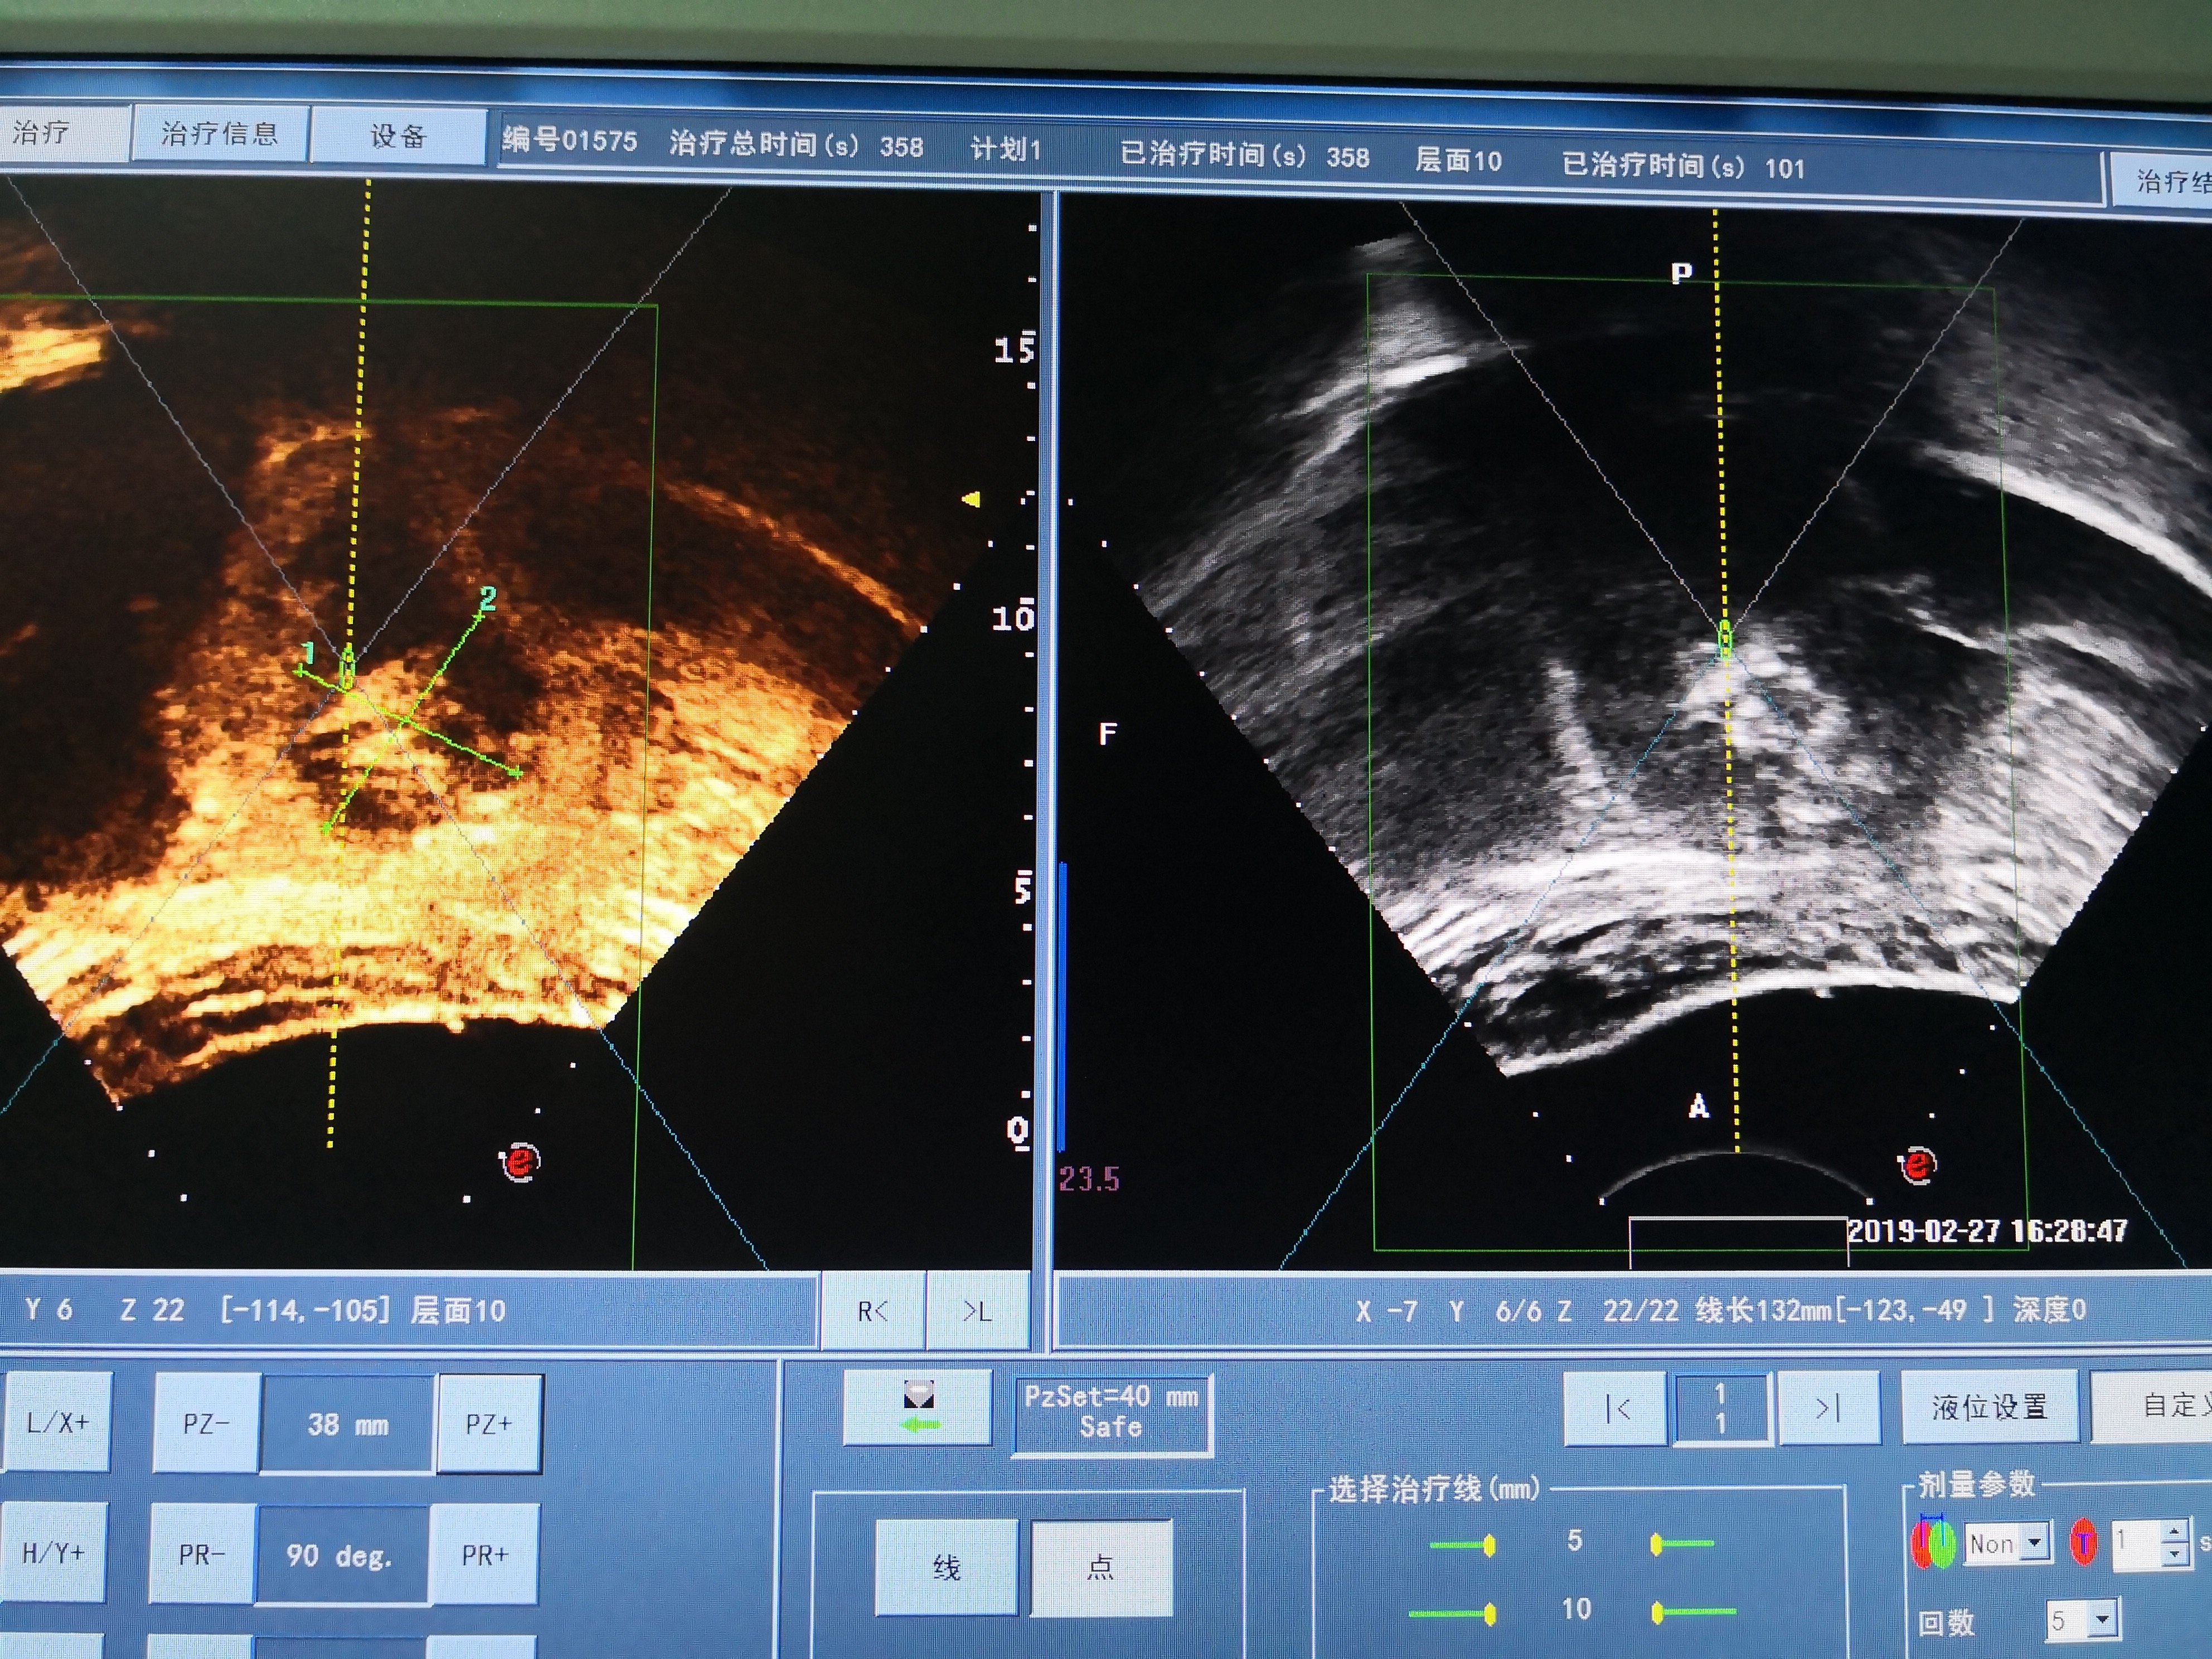Click the probe move-left arrow icon button
The width and height of the screenshot is (2212, 1659).
pyautogui.click(x=918, y=1407)
